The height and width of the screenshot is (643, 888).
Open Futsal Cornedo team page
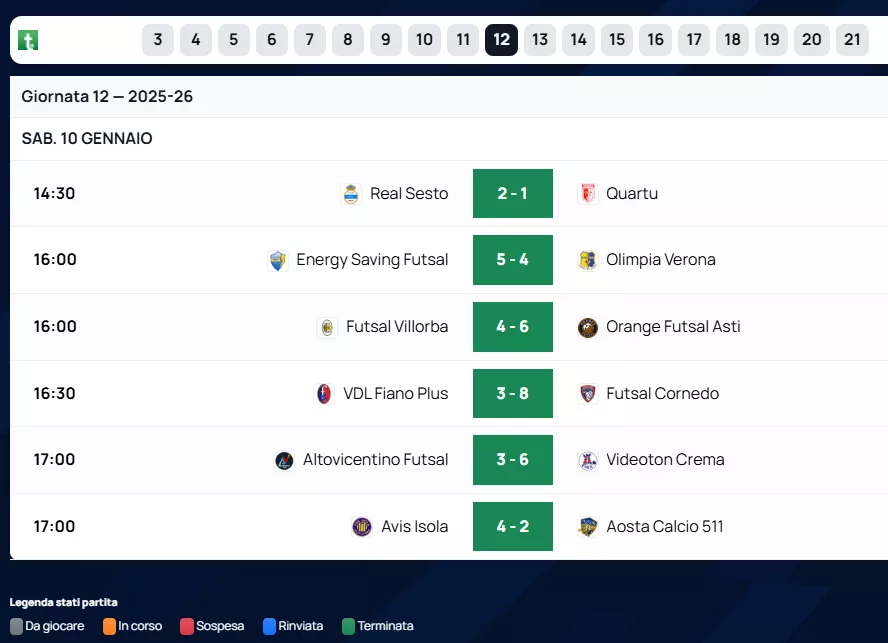662,394
